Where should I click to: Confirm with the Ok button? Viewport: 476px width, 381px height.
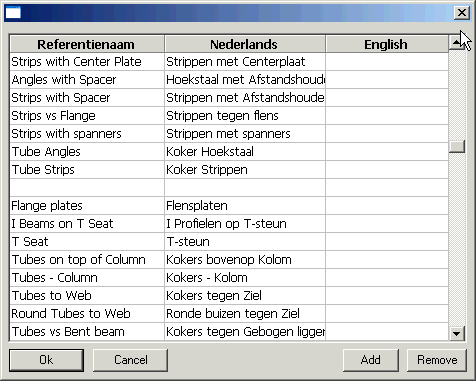(x=46, y=360)
